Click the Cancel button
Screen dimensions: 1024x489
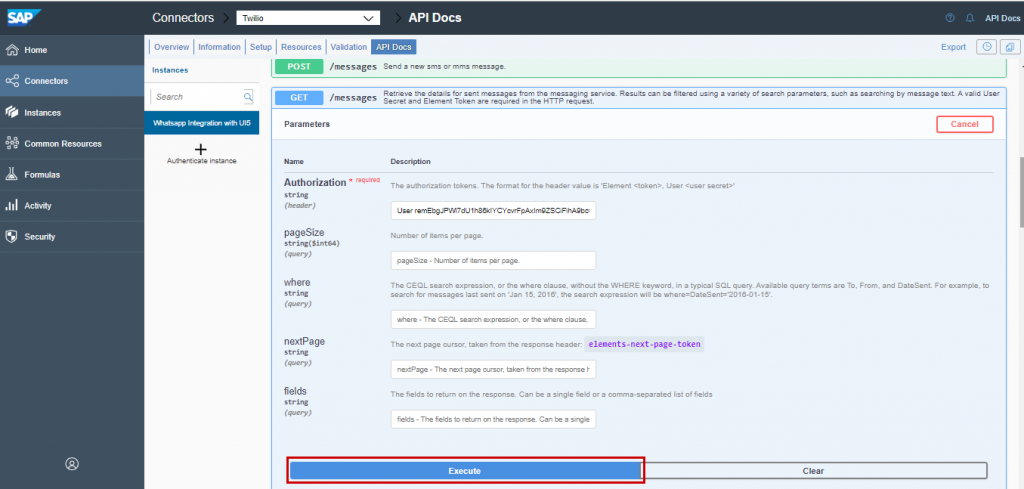965,124
